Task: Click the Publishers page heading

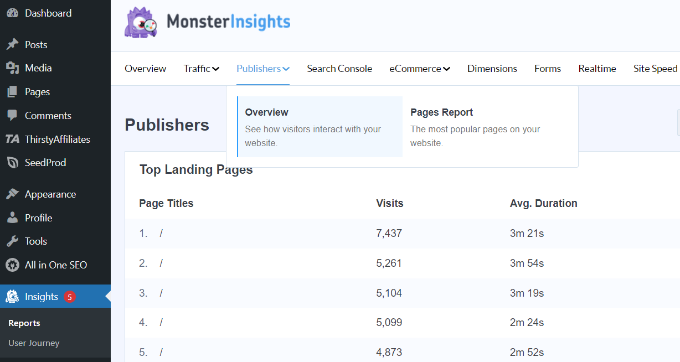Action: click(167, 125)
